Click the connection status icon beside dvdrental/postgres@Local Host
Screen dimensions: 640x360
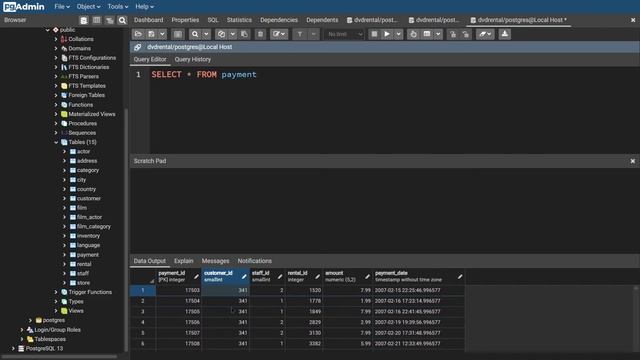click(138, 47)
